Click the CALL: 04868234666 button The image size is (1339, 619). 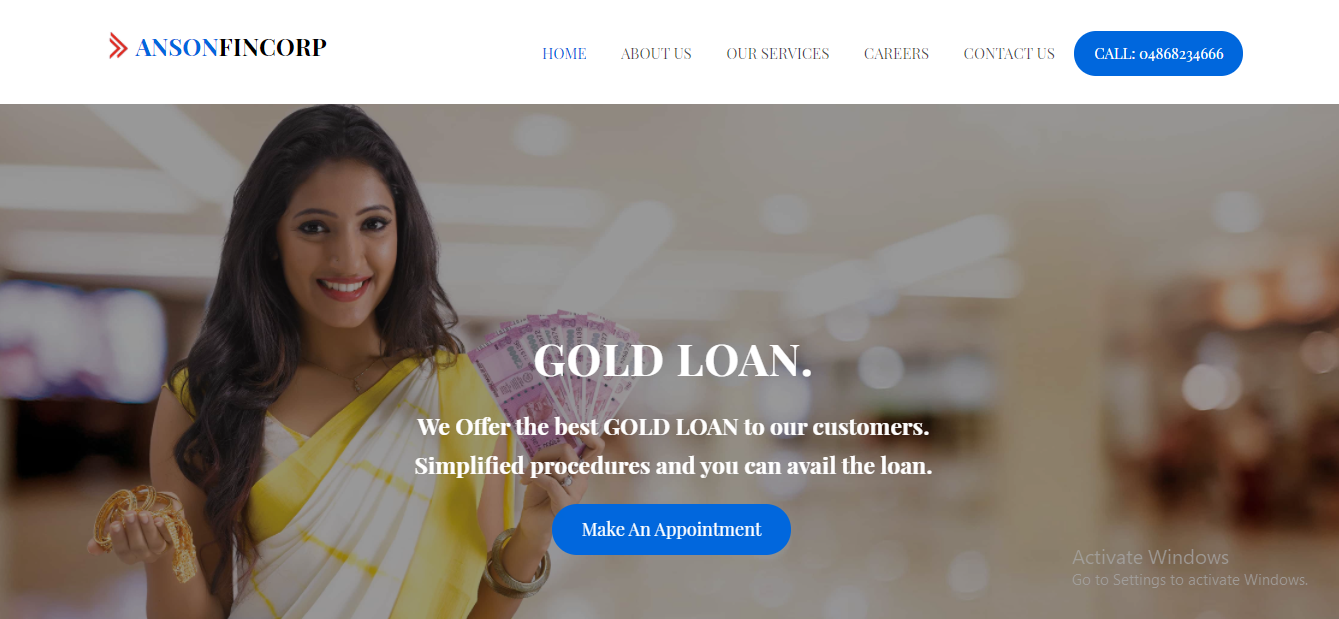[x=1158, y=54]
